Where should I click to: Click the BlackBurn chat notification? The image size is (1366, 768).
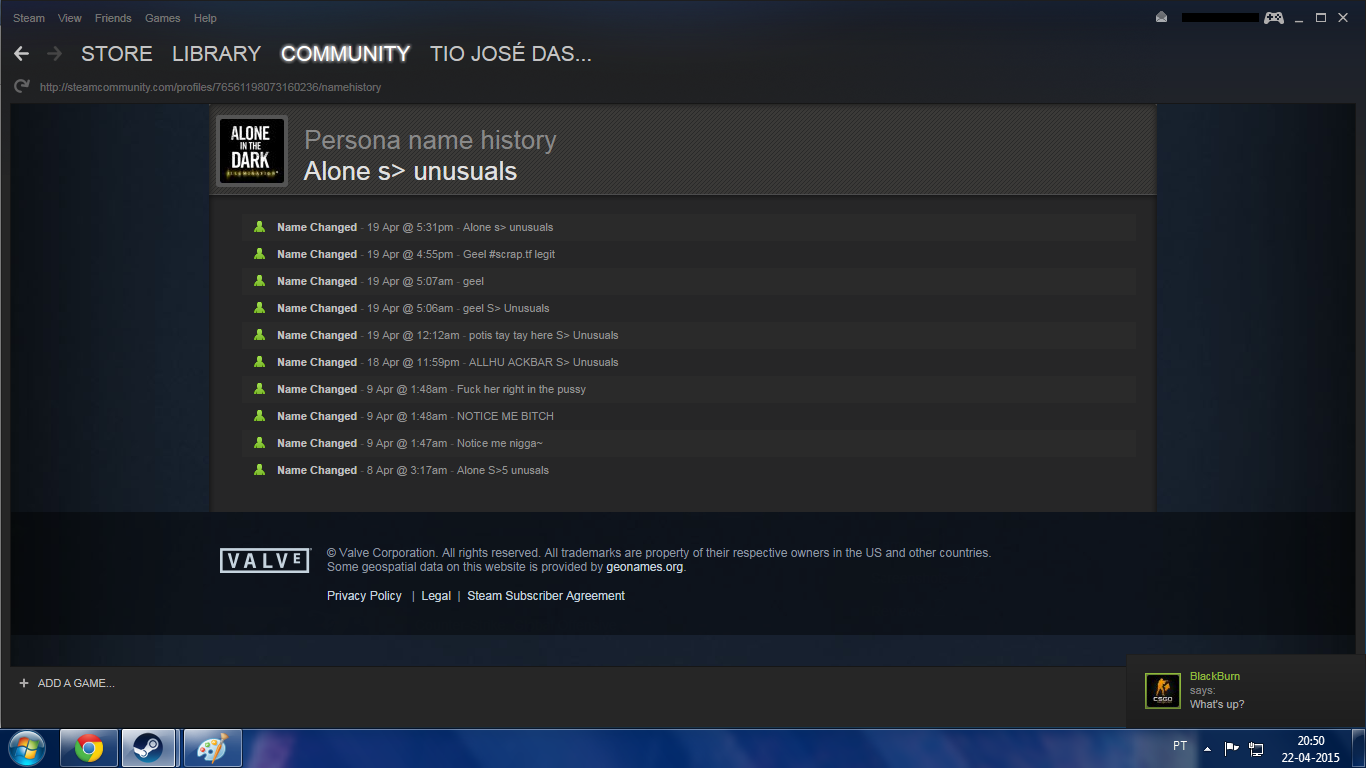tap(1246, 690)
